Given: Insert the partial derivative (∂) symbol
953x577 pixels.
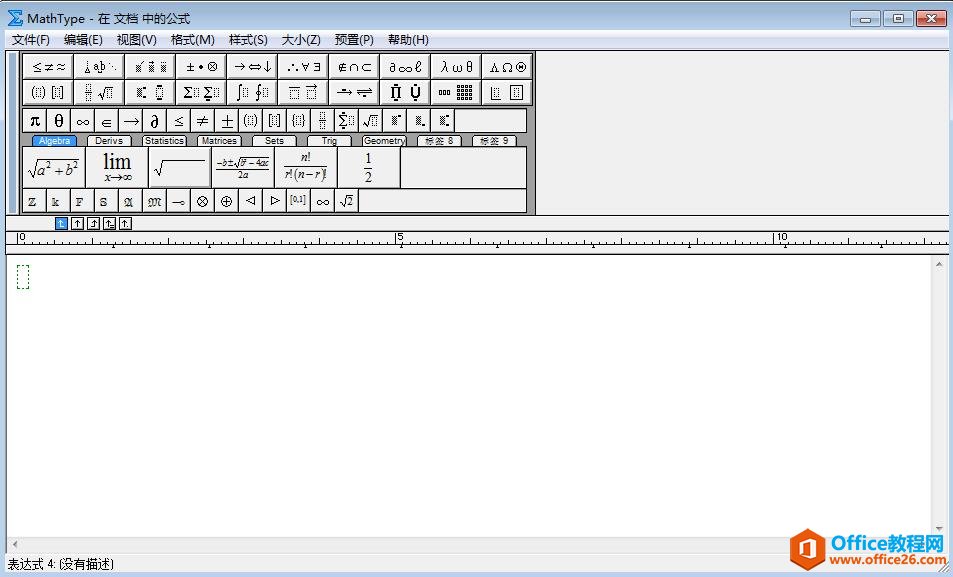Looking at the screenshot, I should tap(154, 120).
